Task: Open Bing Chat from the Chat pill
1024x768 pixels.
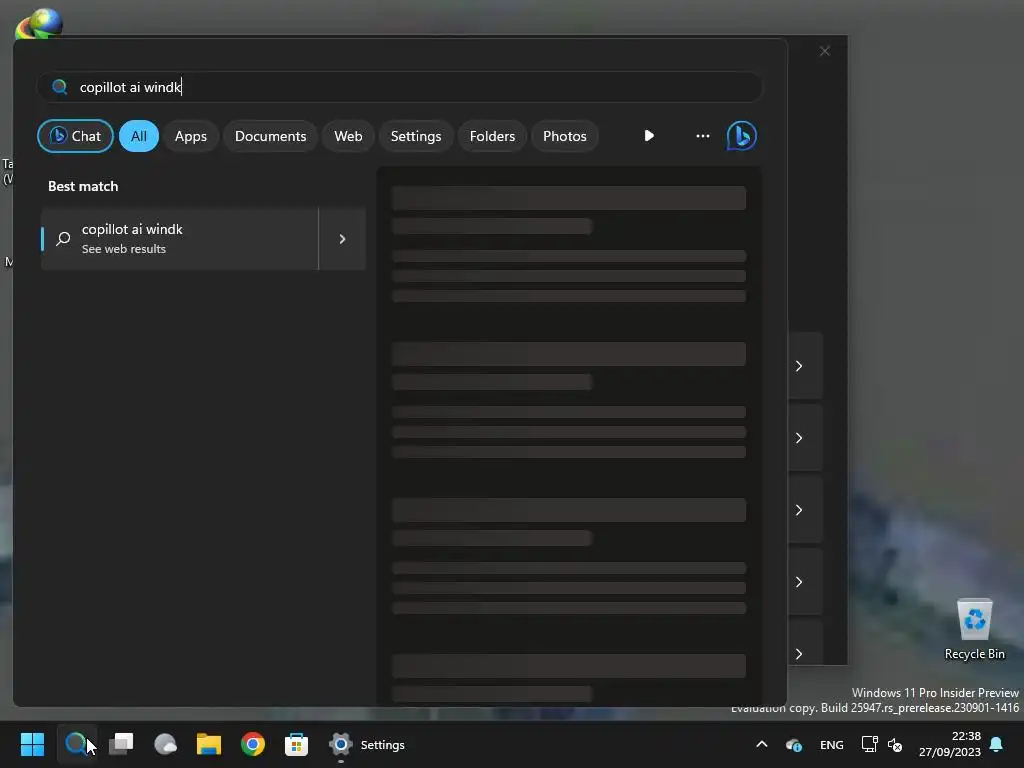Action: tap(75, 136)
